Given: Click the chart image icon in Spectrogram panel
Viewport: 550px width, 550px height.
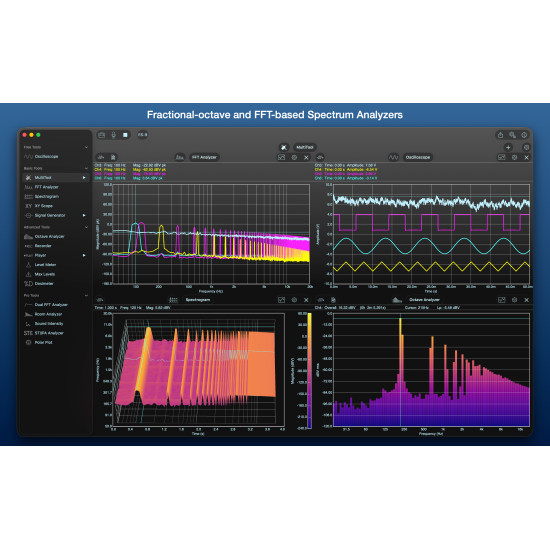Looking at the screenshot, I should (x=282, y=300).
